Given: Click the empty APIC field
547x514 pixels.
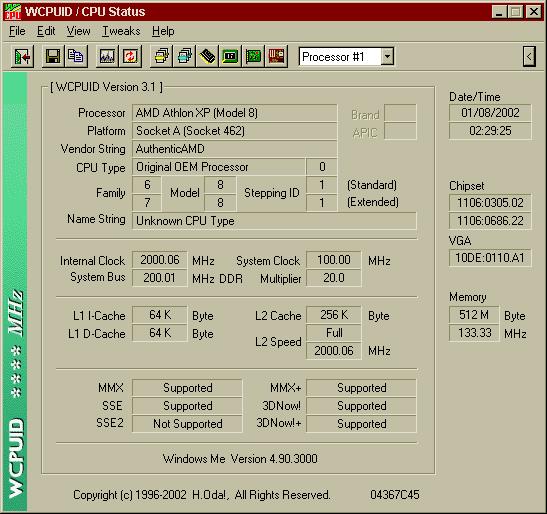Looking at the screenshot, I should point(400,131).
